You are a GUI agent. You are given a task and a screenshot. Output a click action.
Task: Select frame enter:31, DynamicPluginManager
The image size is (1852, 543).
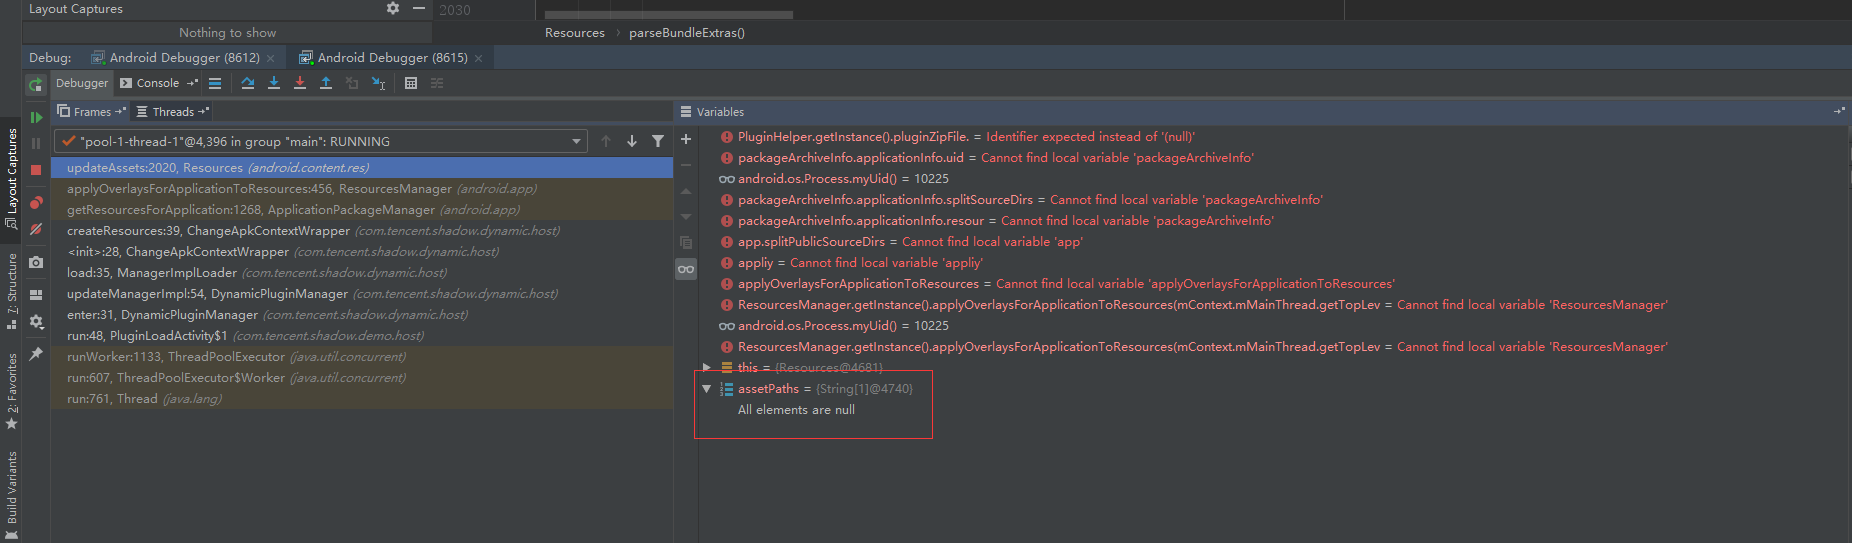click(x=362, y=314)
